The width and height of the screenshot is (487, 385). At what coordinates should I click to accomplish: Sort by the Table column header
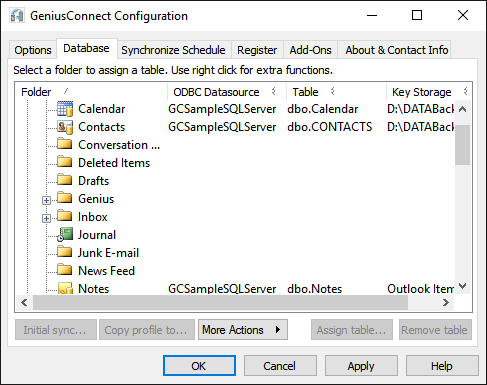(x=336, y=92)
